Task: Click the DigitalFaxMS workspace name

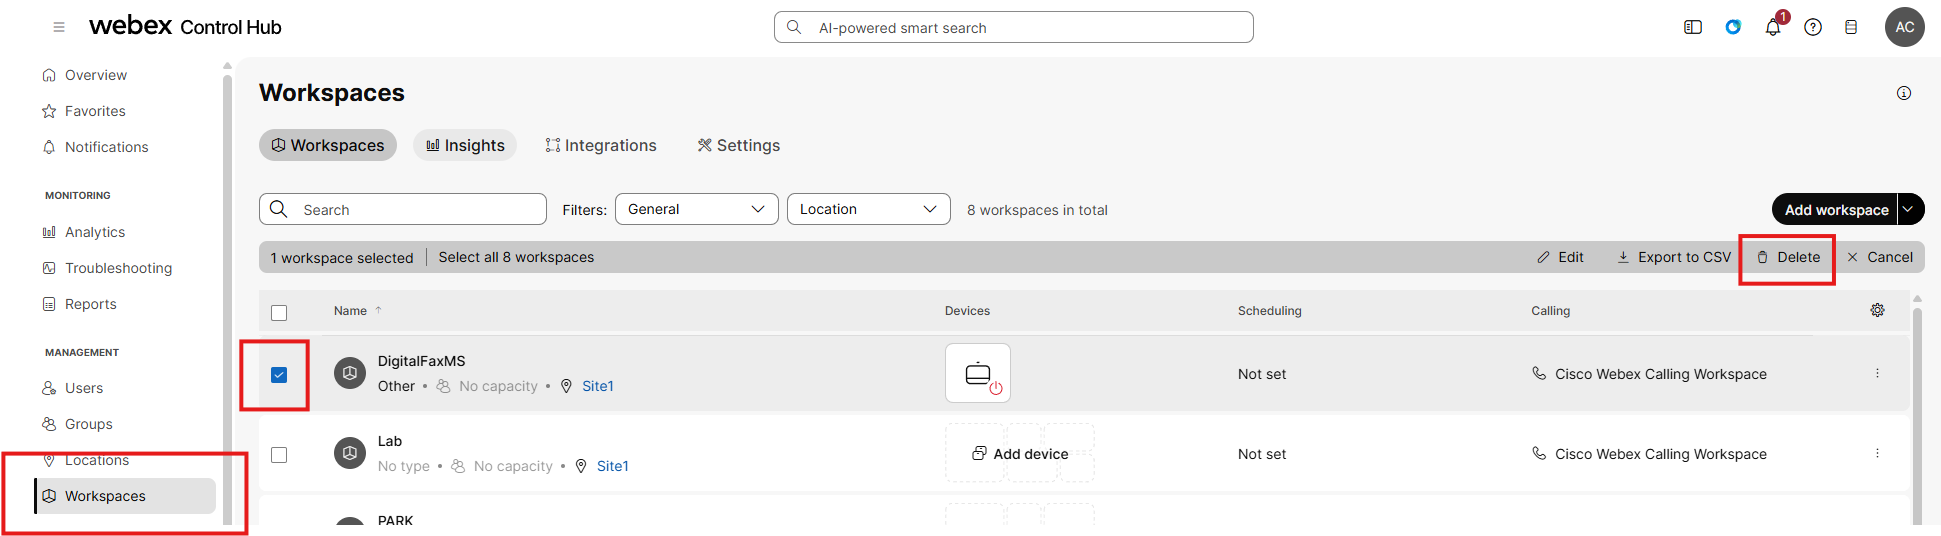Action: (x=421, y=361)
